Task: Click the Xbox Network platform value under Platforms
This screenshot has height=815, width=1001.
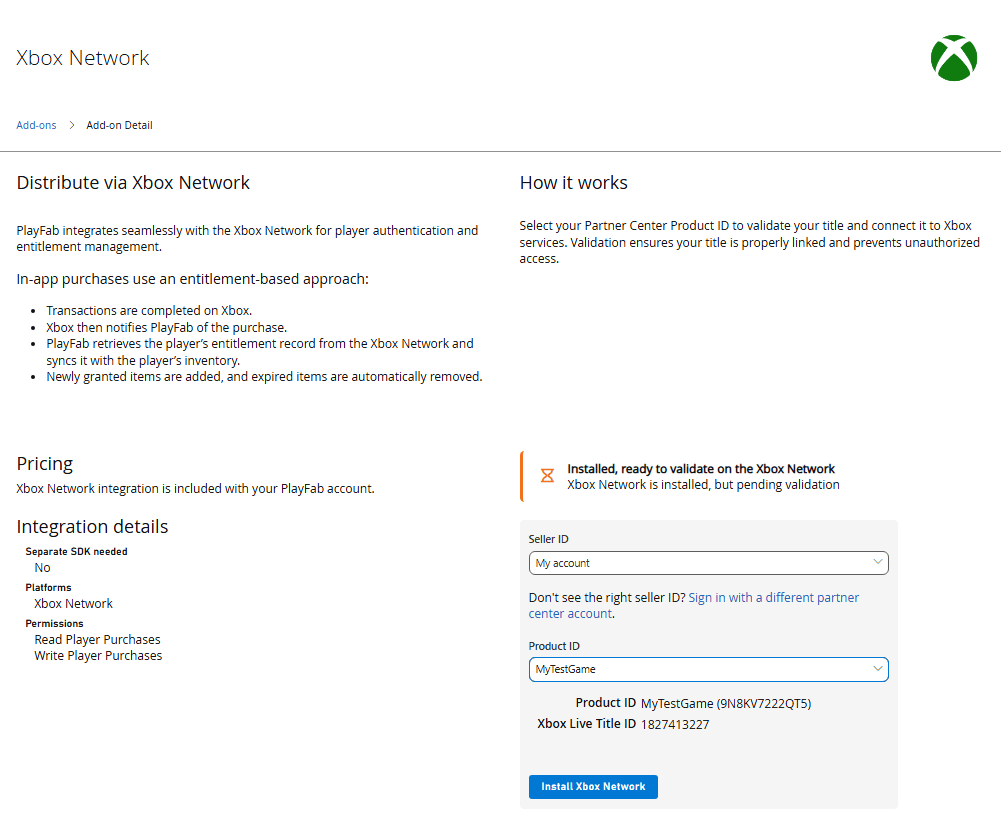Action: [x=73, y=604]
